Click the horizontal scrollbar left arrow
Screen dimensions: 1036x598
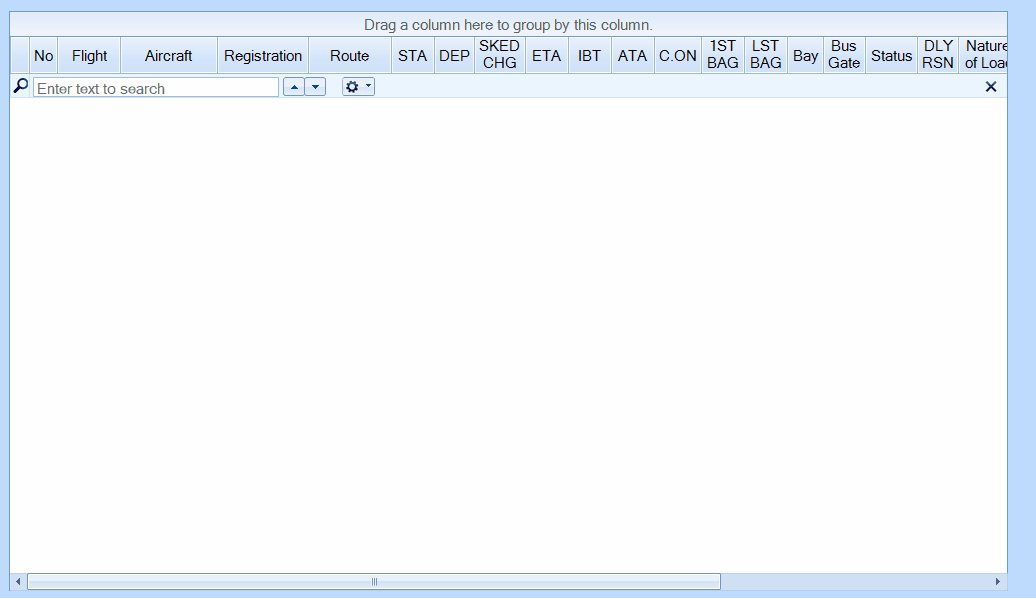click(18, 581)
